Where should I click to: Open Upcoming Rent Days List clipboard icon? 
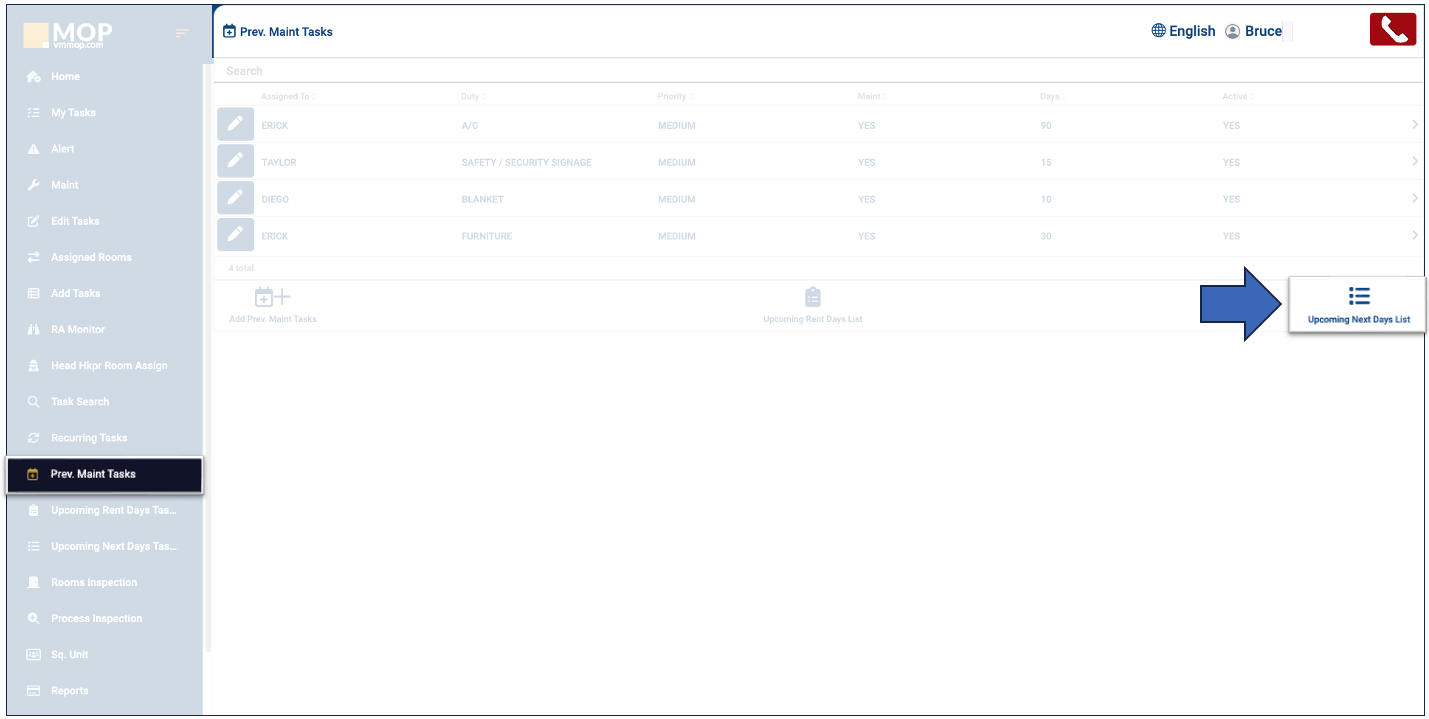(x=812, y=297)
